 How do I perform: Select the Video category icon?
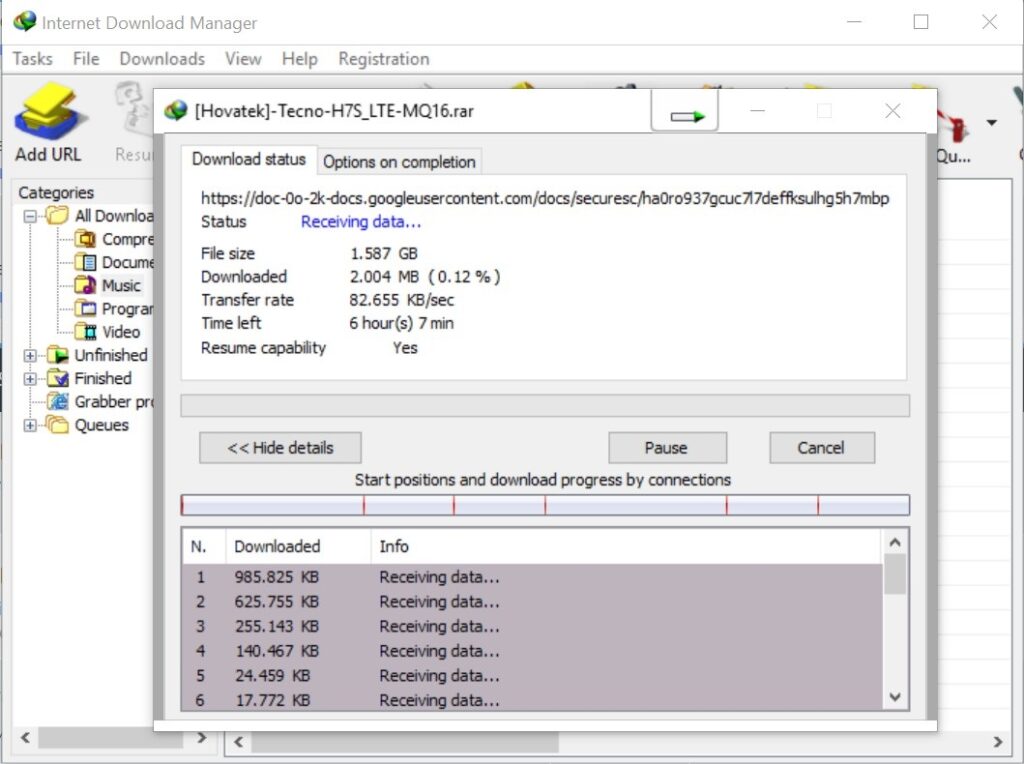point(88,331)
